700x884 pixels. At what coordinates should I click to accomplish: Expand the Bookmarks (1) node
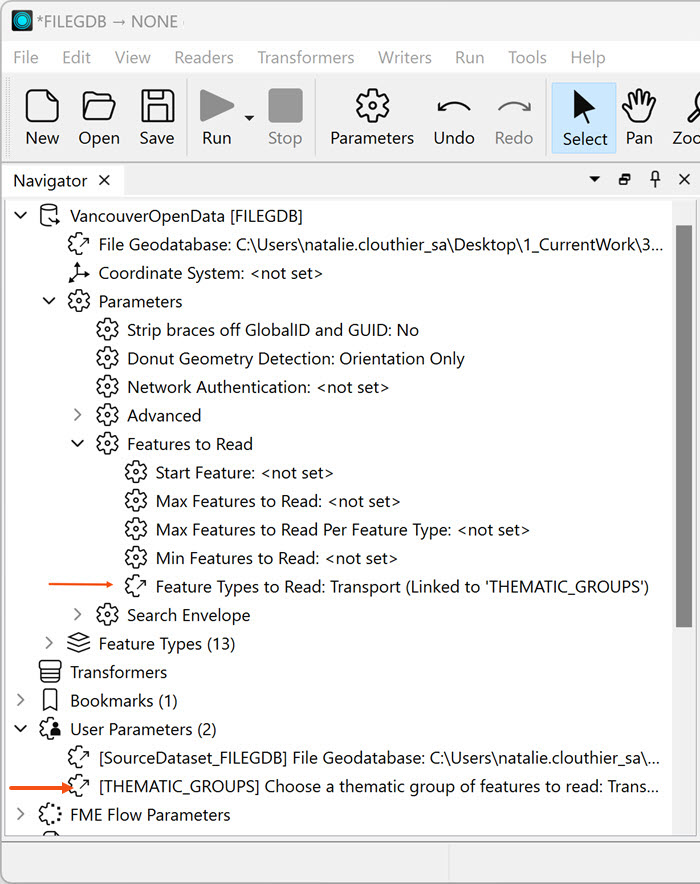[21, 700]
